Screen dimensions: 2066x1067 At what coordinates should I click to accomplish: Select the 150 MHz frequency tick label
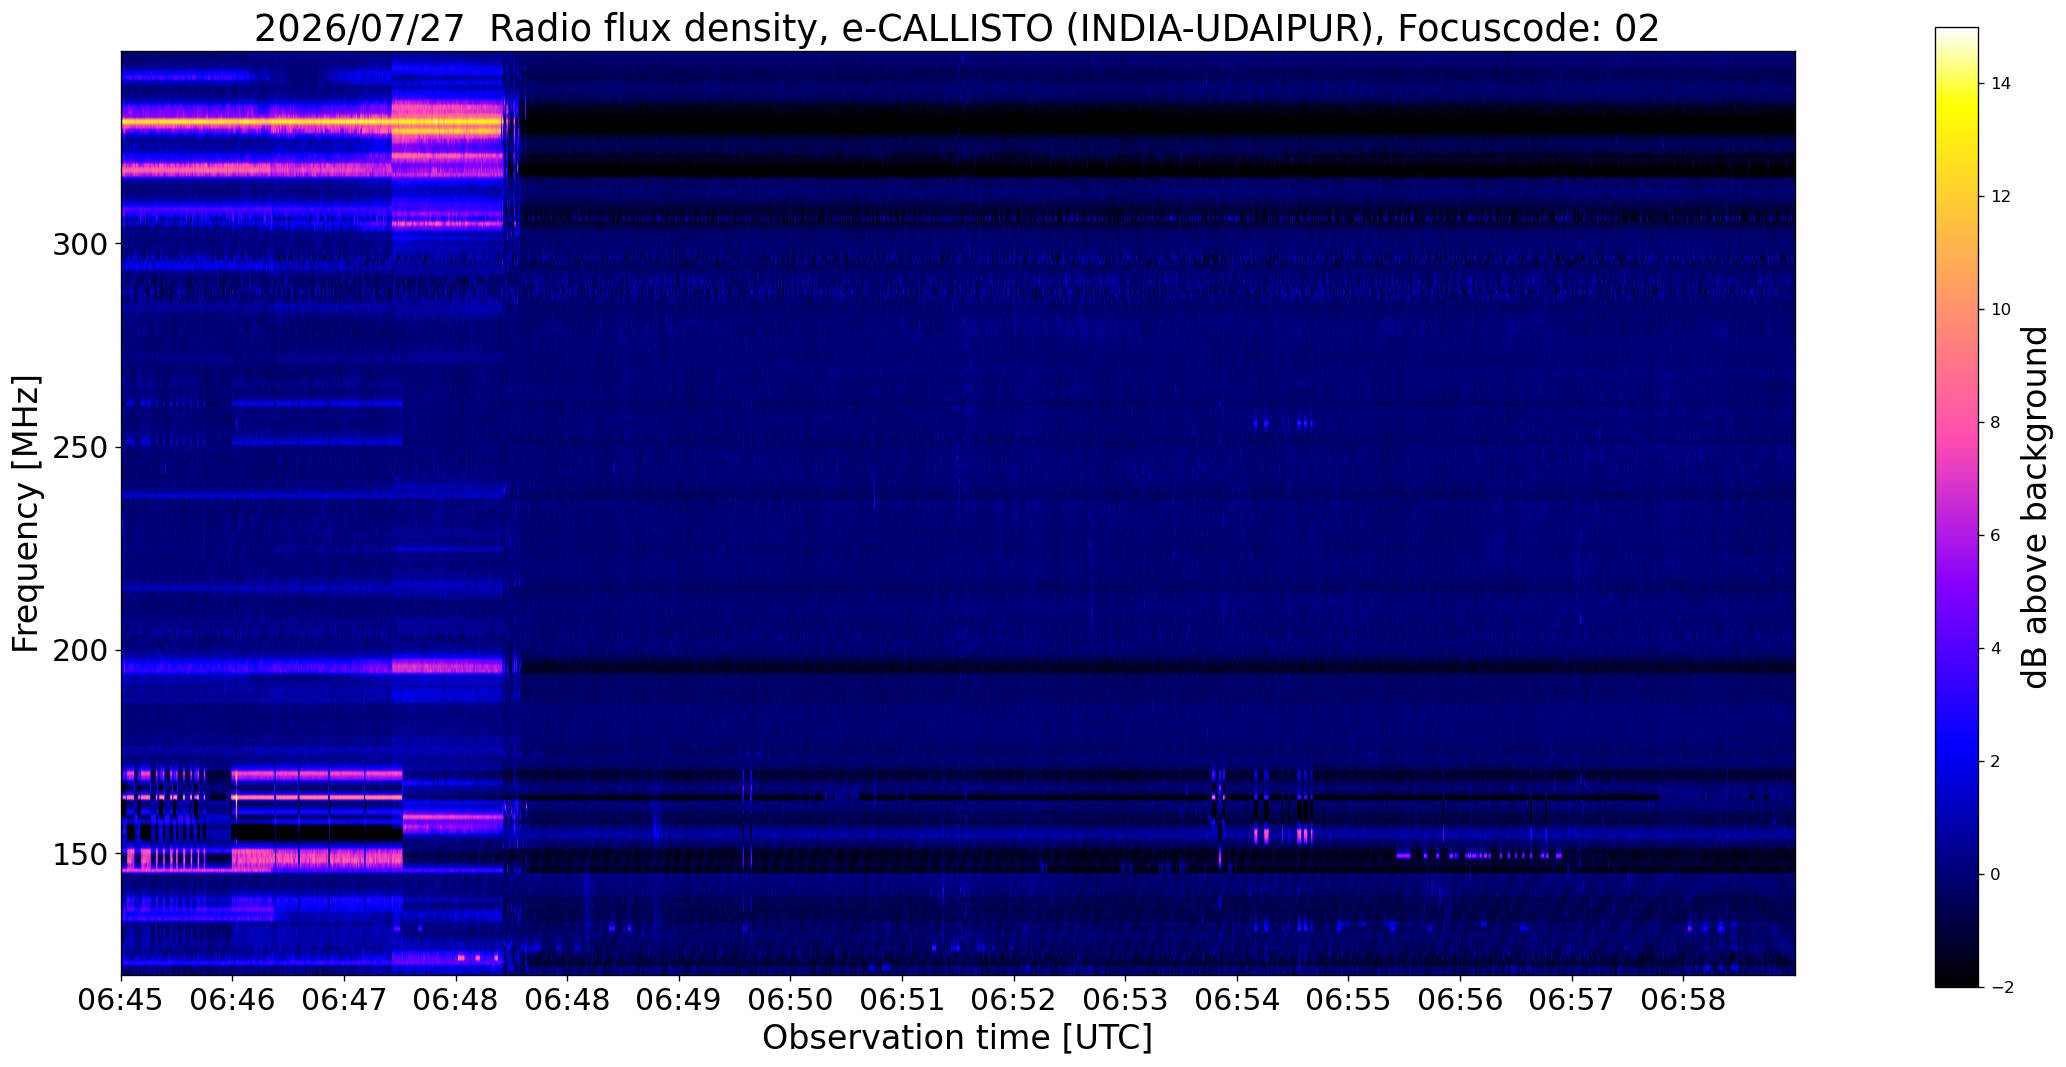coord(80,854)
